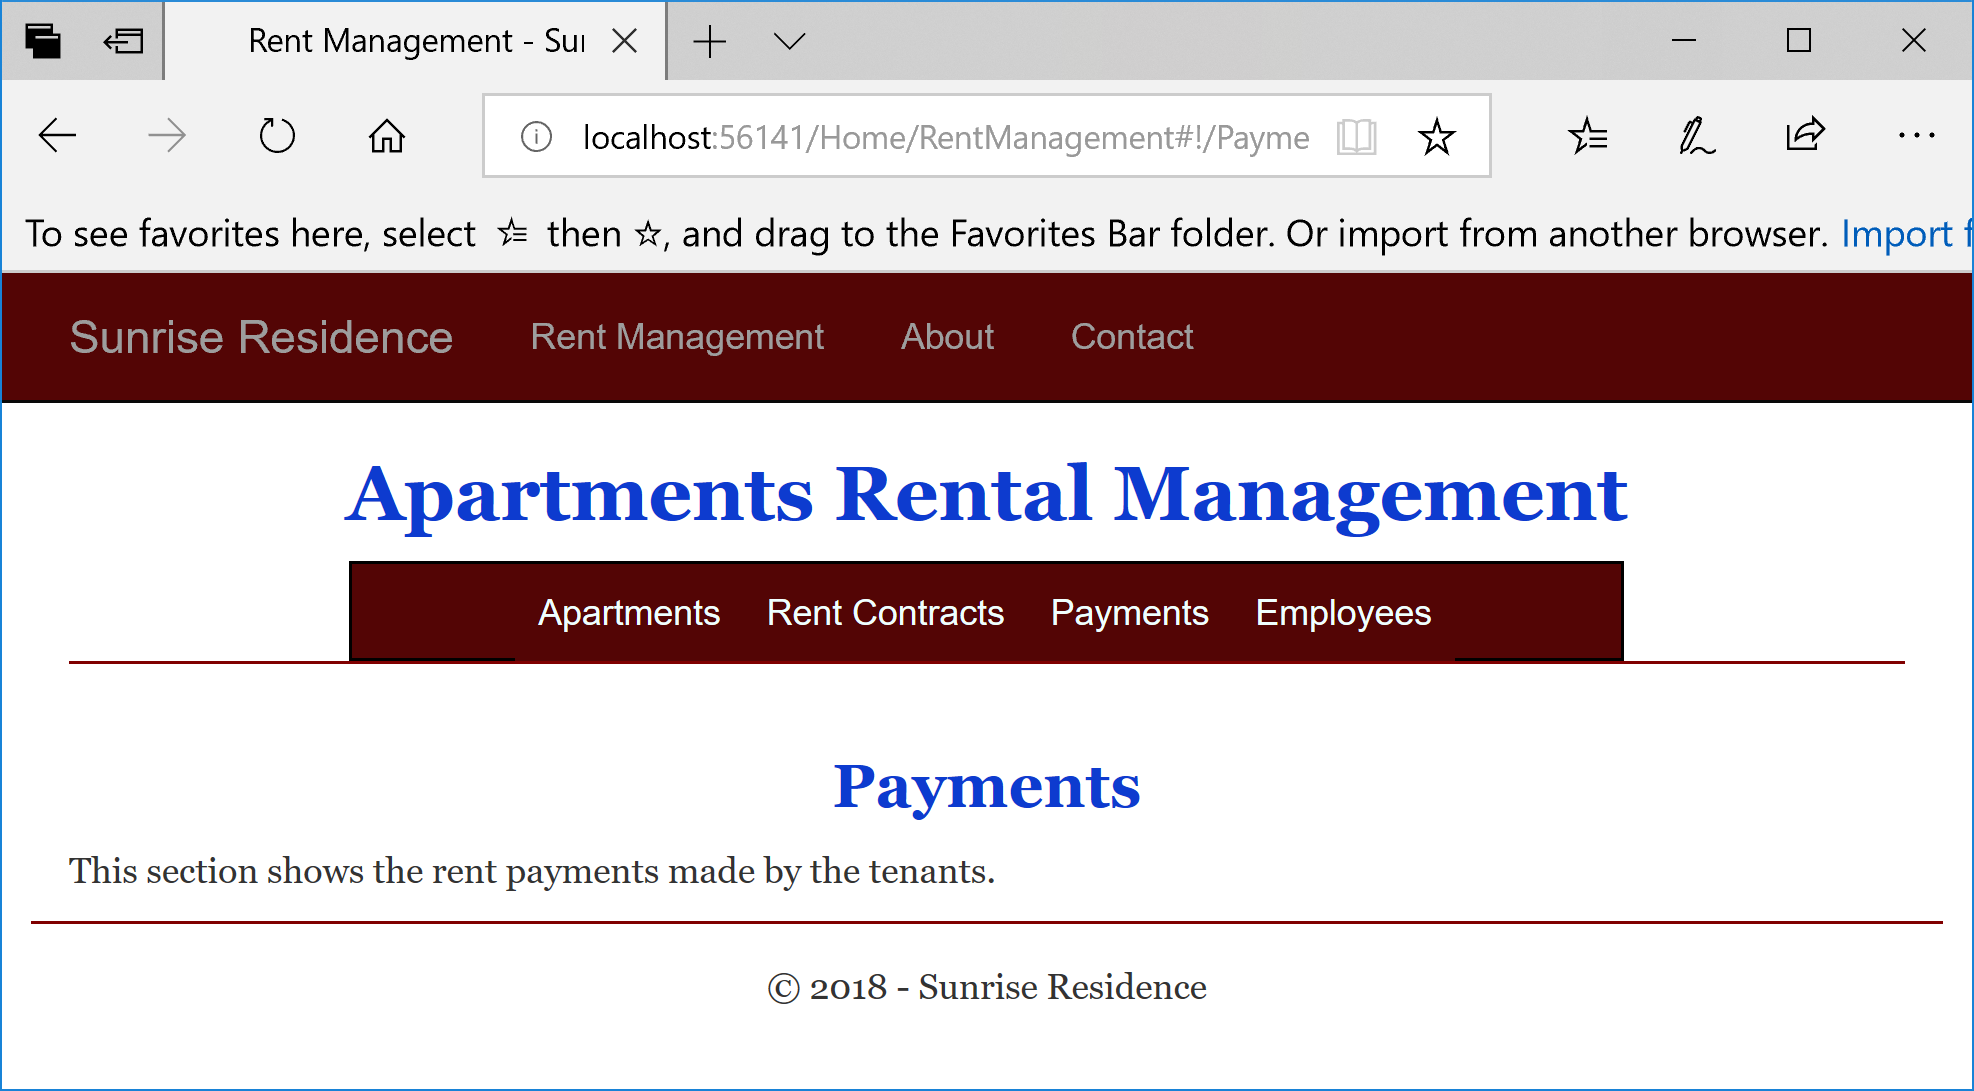Click the blue Payments section heading
Image resolution: width=1974 pixels, height=1091 pixels.
987,787
